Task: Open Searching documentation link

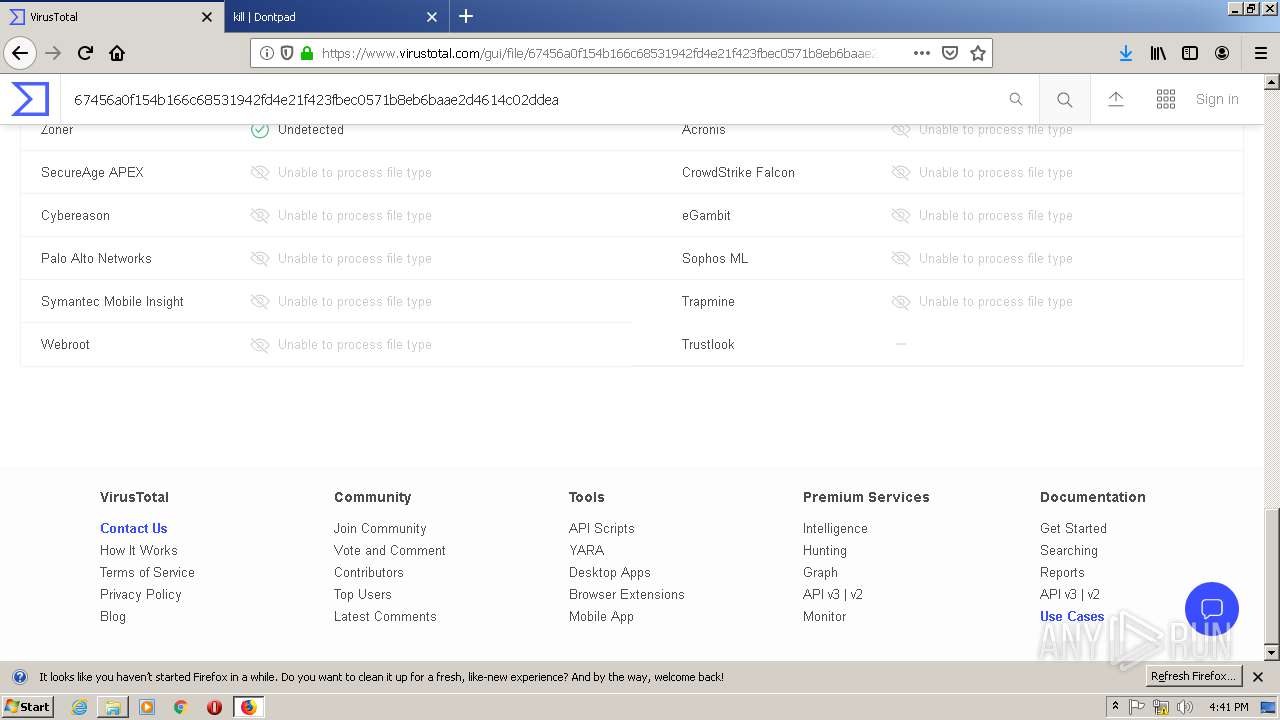Action: click(1069, 550)
